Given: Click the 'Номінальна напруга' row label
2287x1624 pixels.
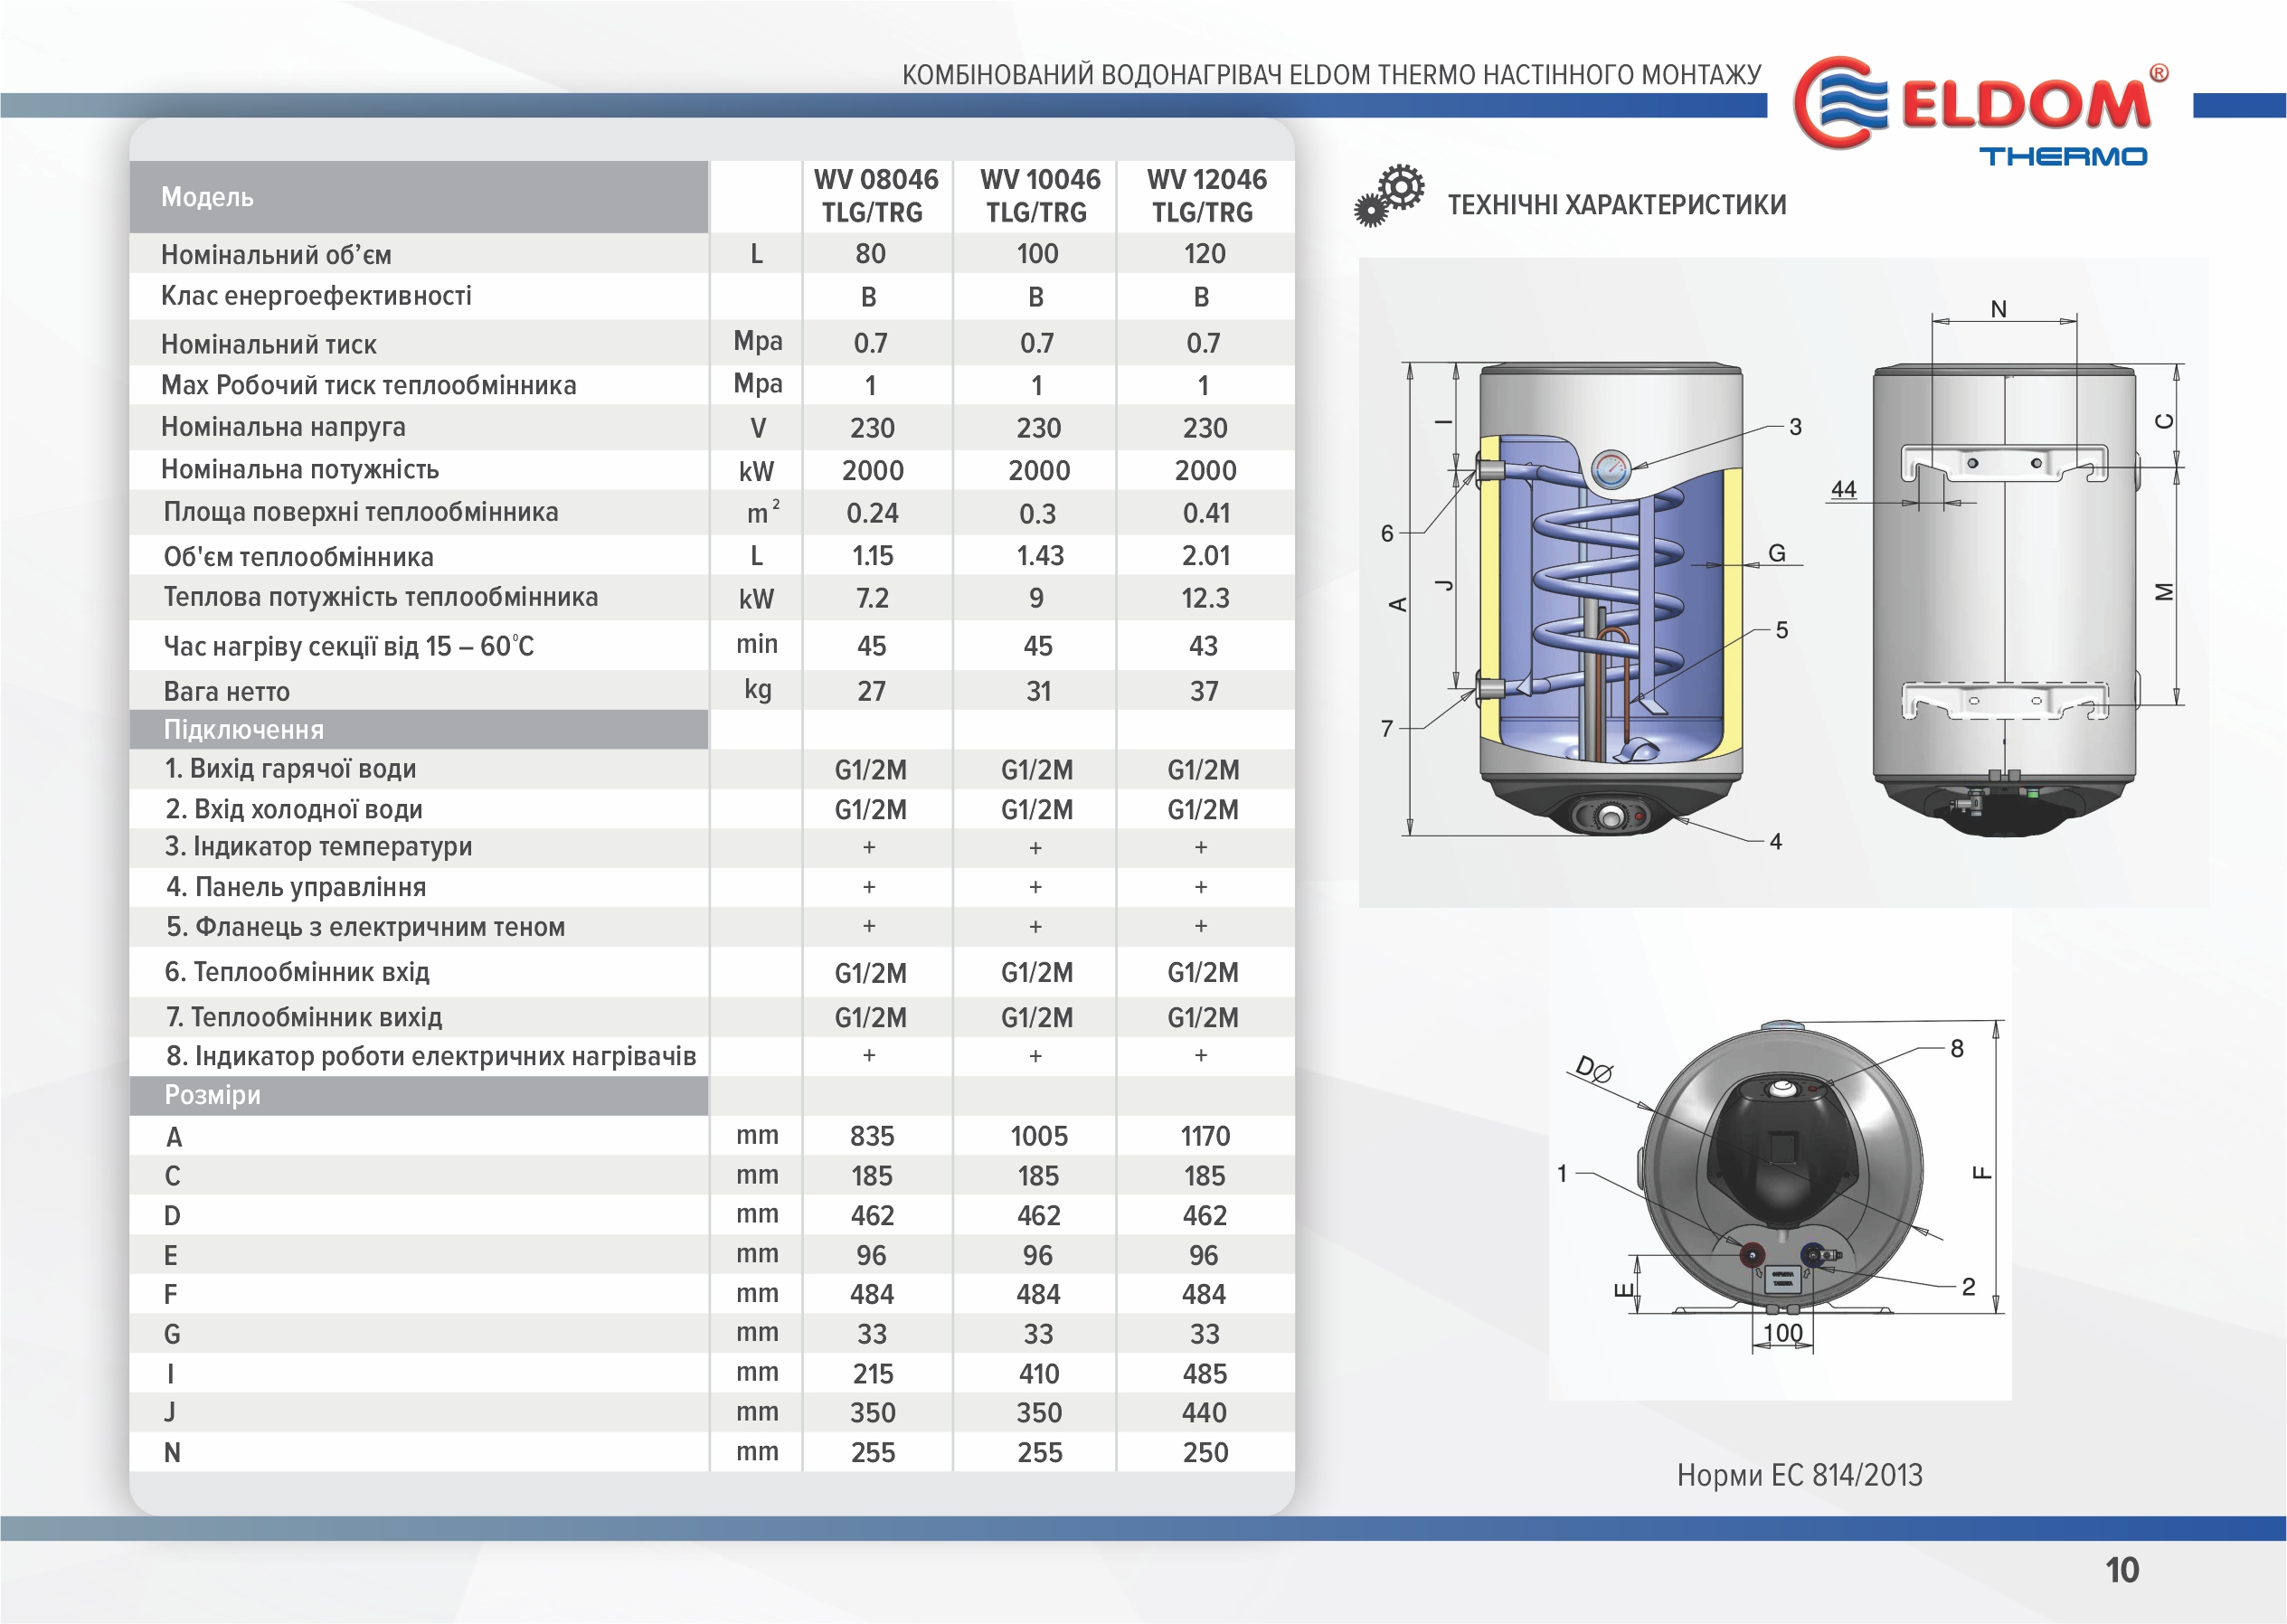Looking at the screenshot, I should point(284,428).
